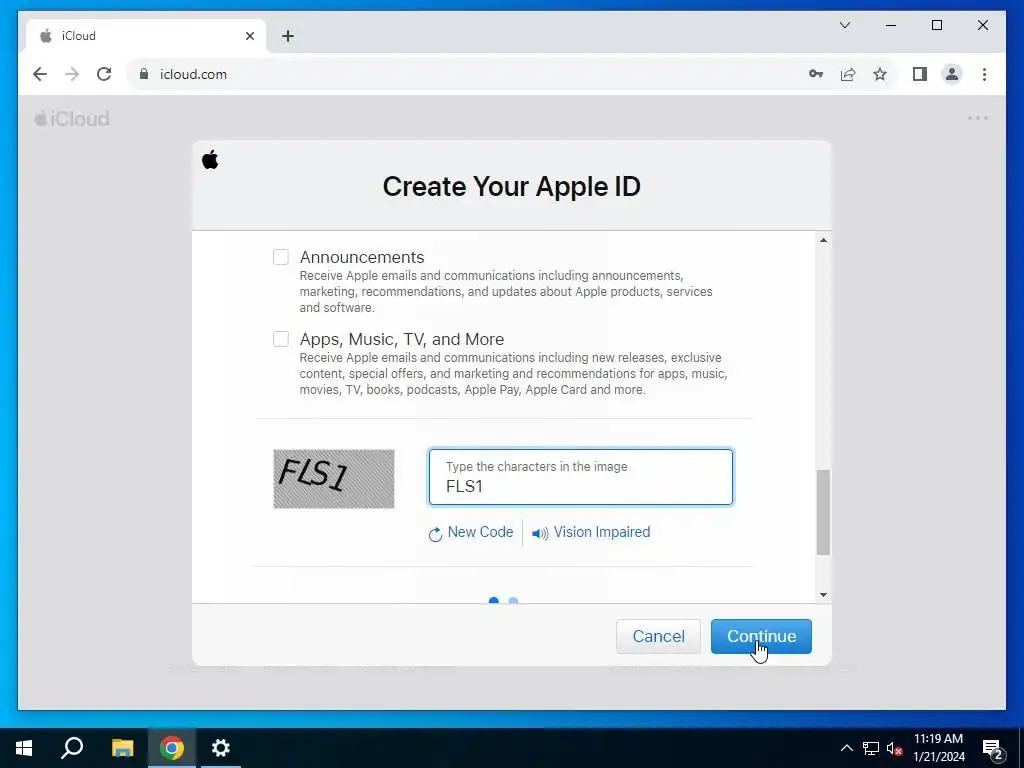Select the iCloud browser tab
The image size is (1024, 768).
[146, 36]
